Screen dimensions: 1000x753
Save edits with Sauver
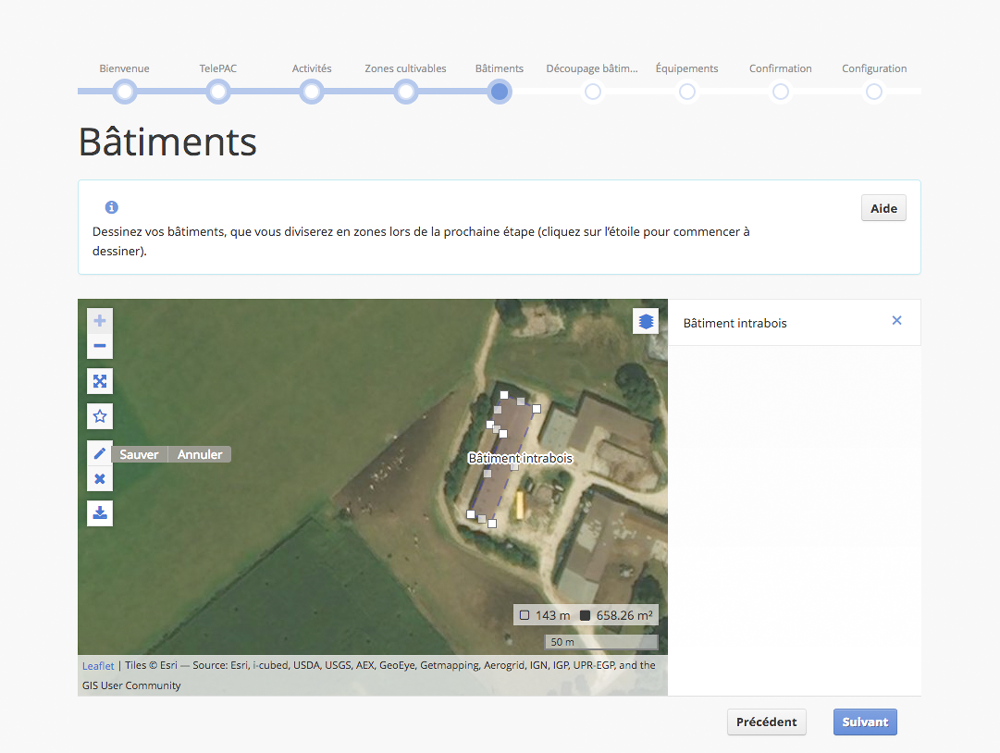click(x=139, y=455)
